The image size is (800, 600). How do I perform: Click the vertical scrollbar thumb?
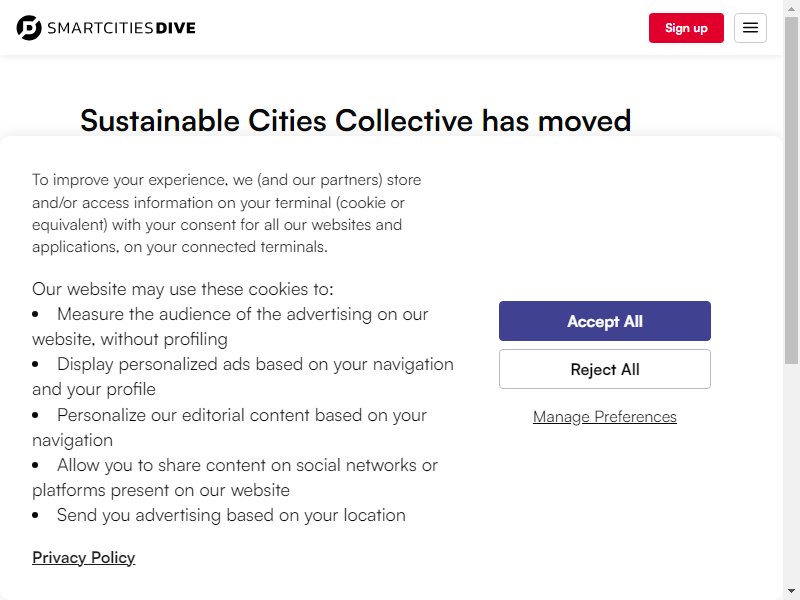point(791,190)
